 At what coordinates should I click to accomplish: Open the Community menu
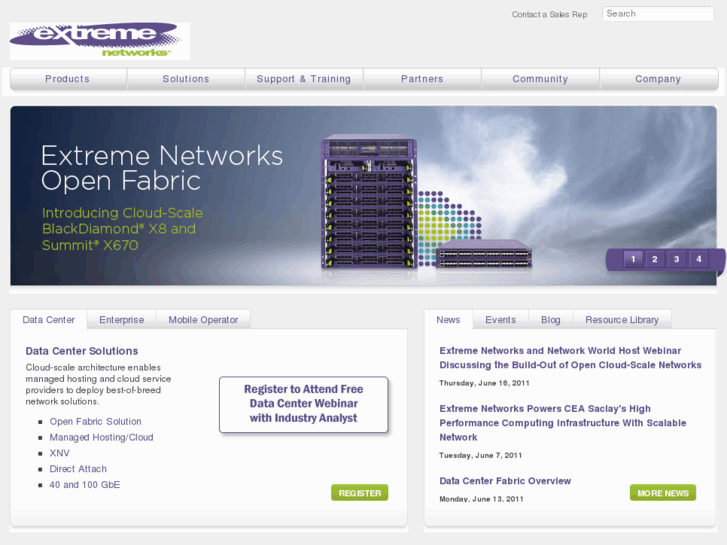[x=540, y=79]
